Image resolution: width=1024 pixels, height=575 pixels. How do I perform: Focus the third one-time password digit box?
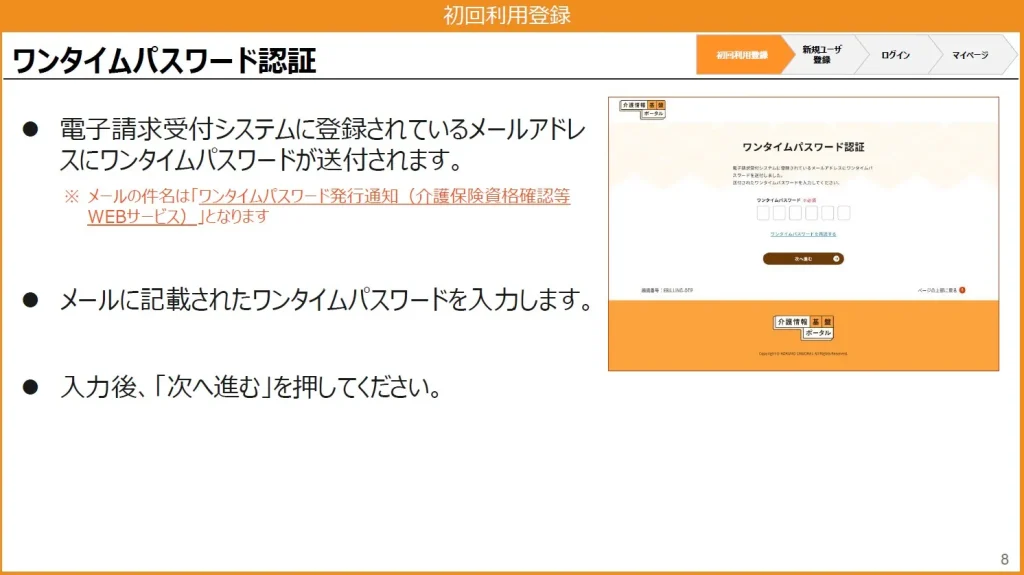795,213
